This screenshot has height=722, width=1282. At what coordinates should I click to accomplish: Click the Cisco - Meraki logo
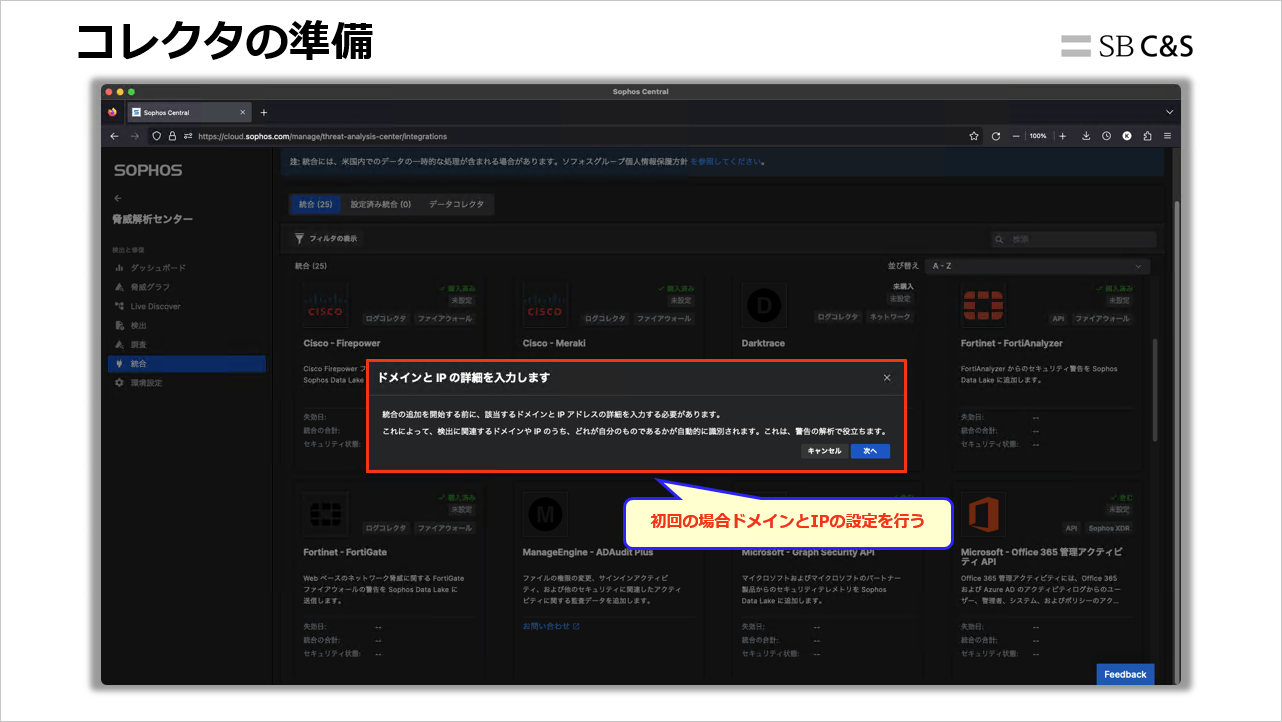pos(545,304)
